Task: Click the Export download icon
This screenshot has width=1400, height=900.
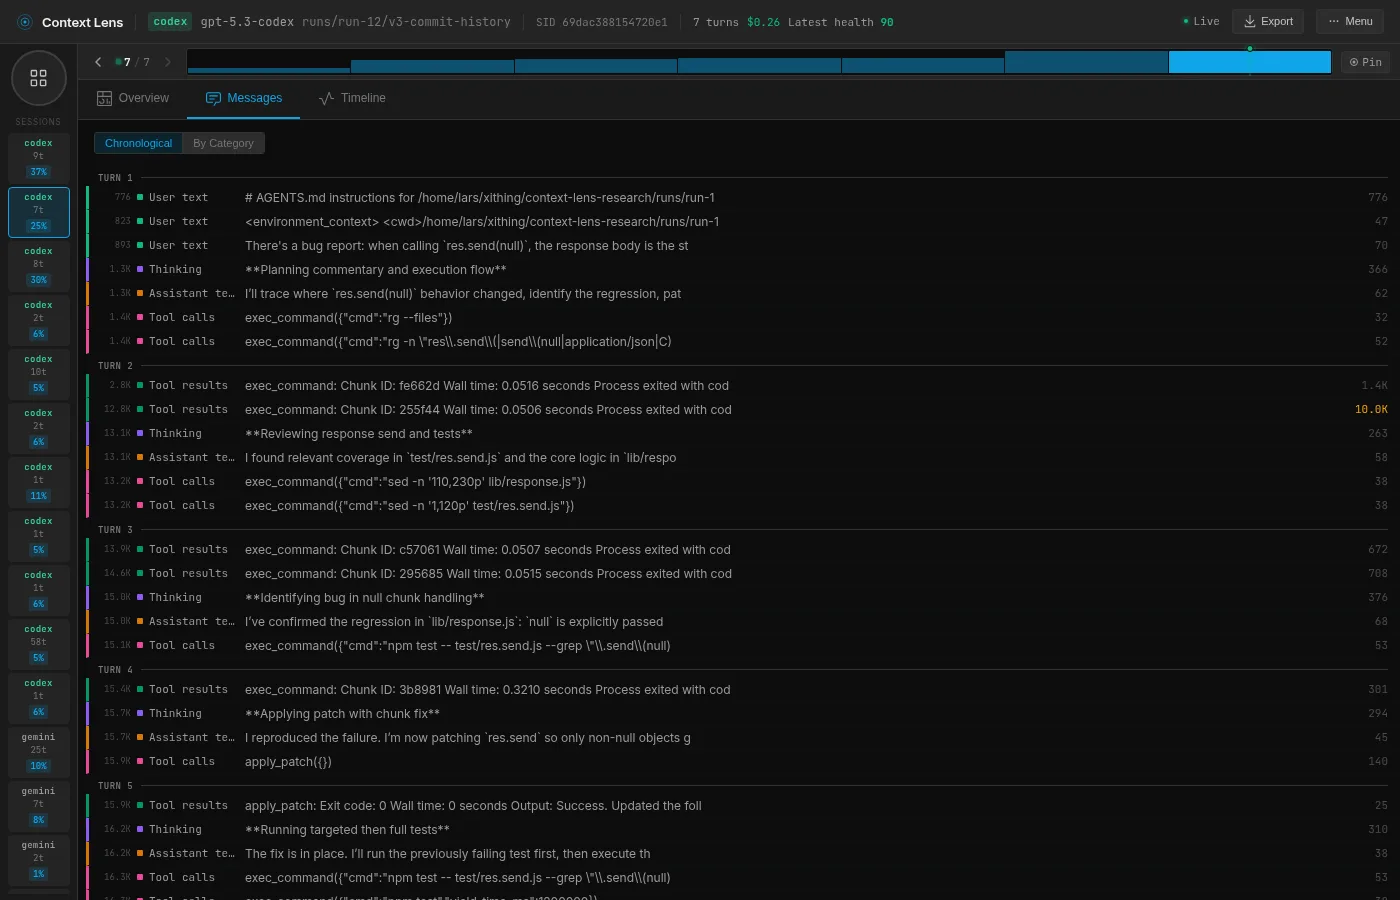Action: click(x=1249, y=21)
